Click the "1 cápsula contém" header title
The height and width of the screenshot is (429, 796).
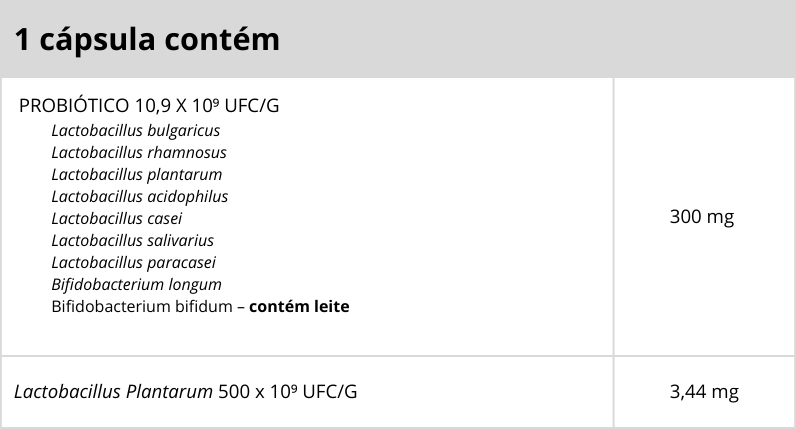[146, 40]
